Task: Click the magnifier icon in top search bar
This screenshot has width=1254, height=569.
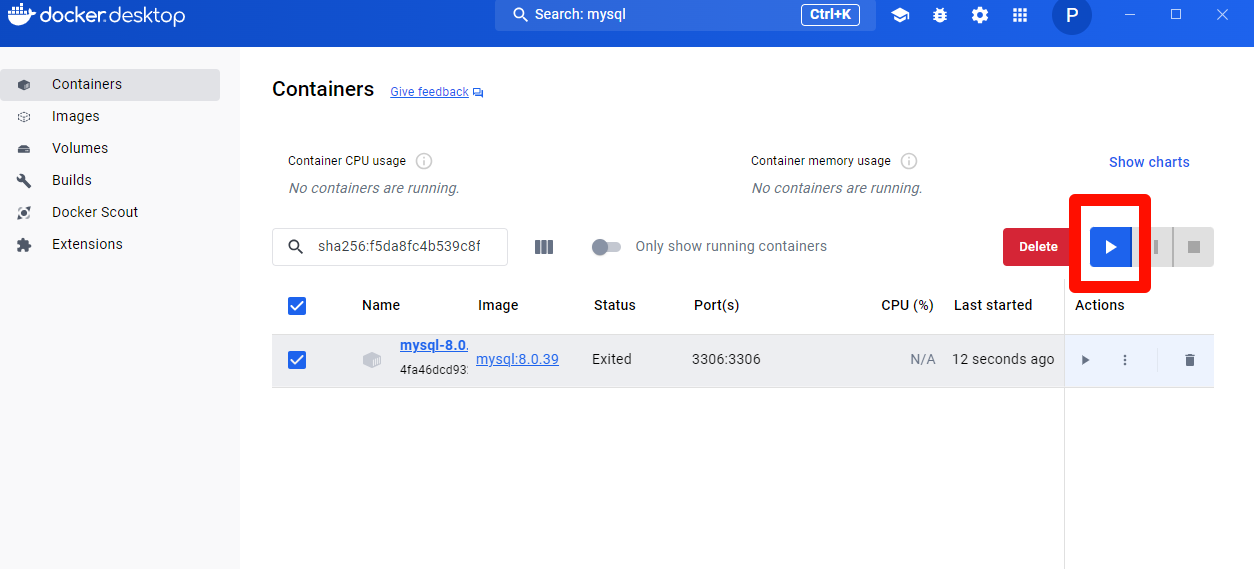Action: point(520,15)
